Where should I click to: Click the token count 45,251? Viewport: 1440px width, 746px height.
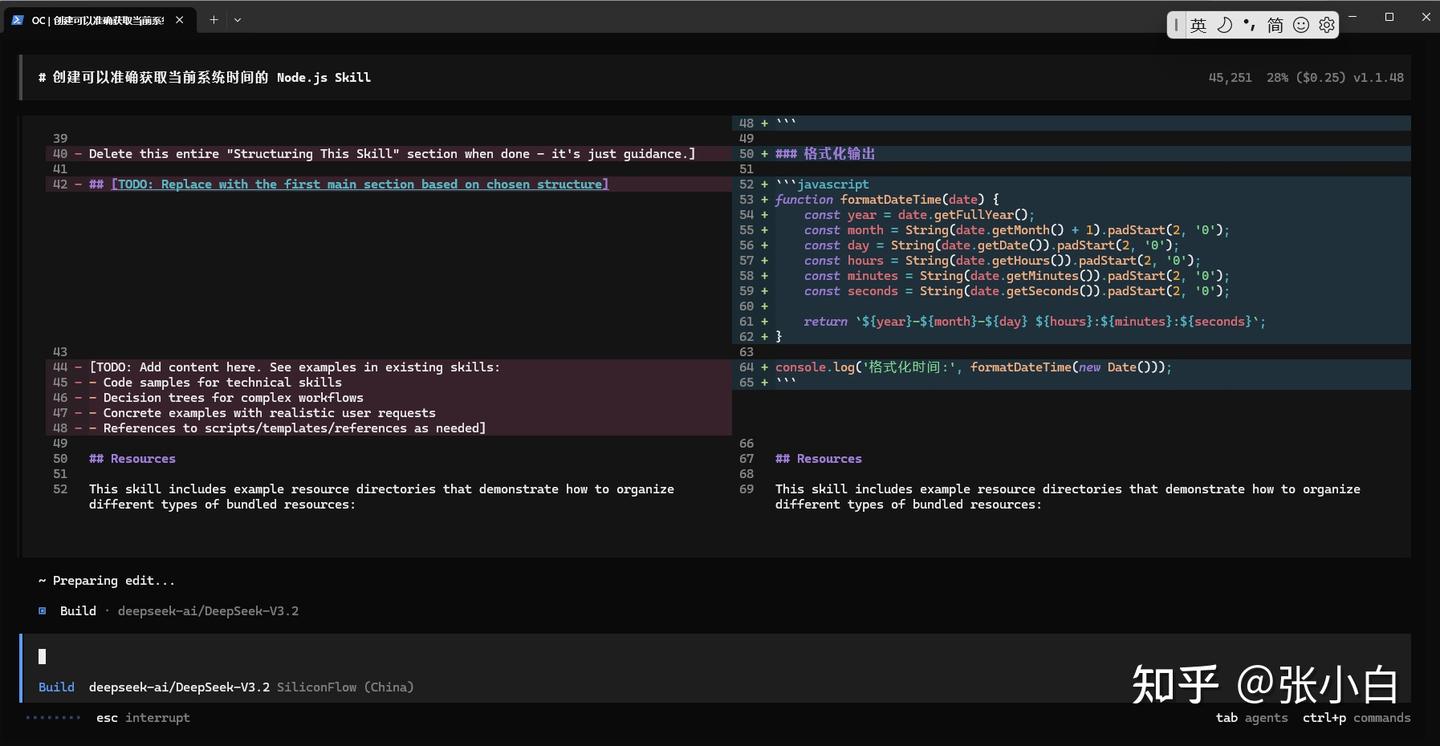pyautogui.click(x=1230, y=77)
